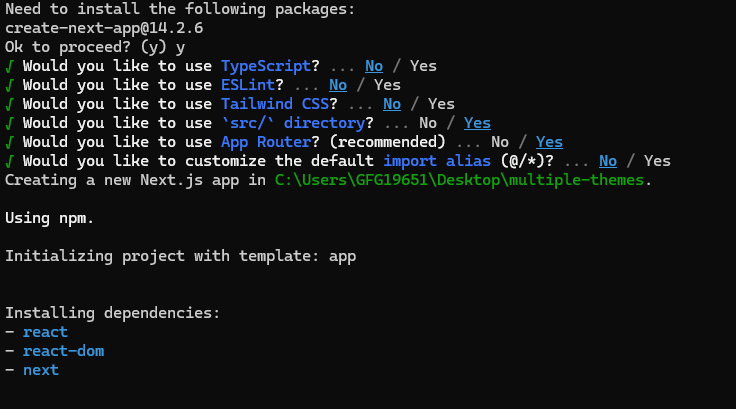Screen dimensions: 736x409
Task: Pick the underlined Yes for src/ directory
Action: point(477,123)
